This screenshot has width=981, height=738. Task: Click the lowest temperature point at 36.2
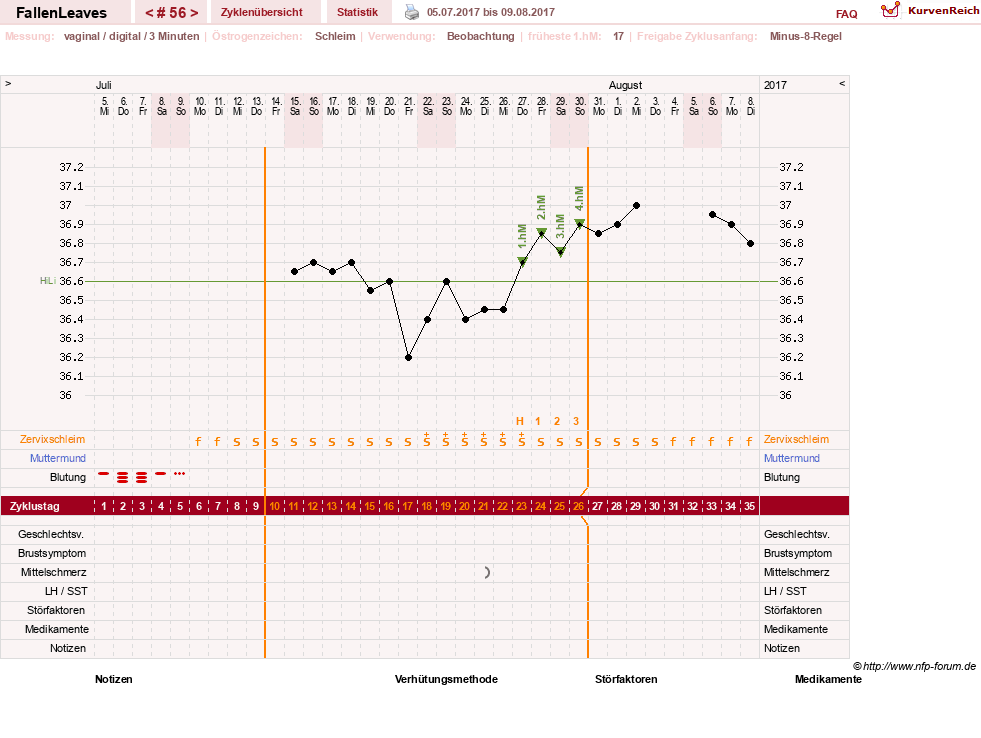click(x=409, y=358)
